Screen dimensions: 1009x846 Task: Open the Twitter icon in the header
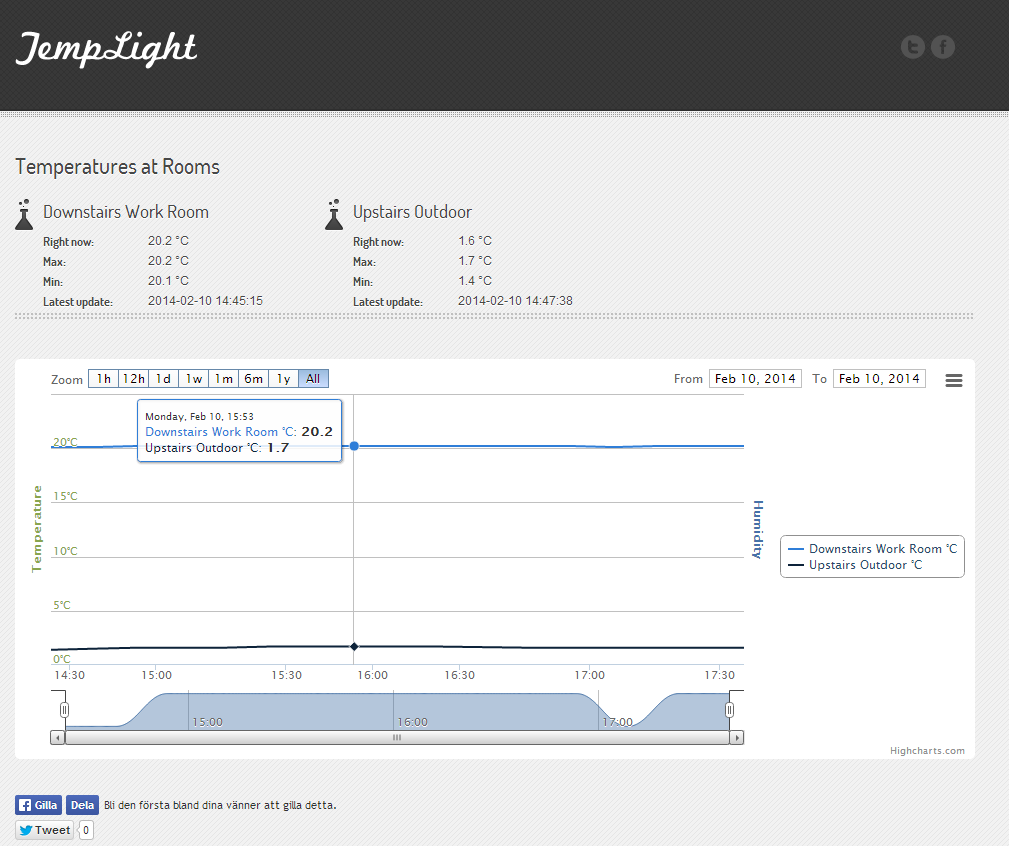(912, 47)
